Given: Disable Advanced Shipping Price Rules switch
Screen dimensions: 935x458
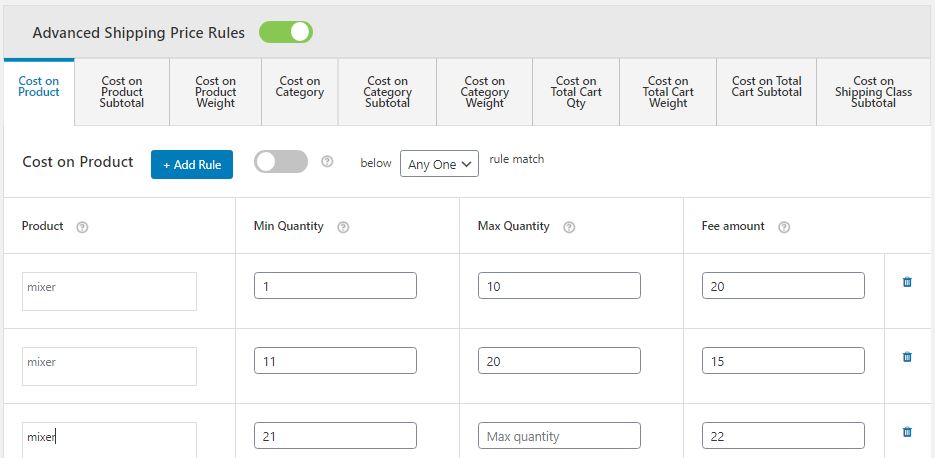Looking at the screenshot, I should 286,32.
